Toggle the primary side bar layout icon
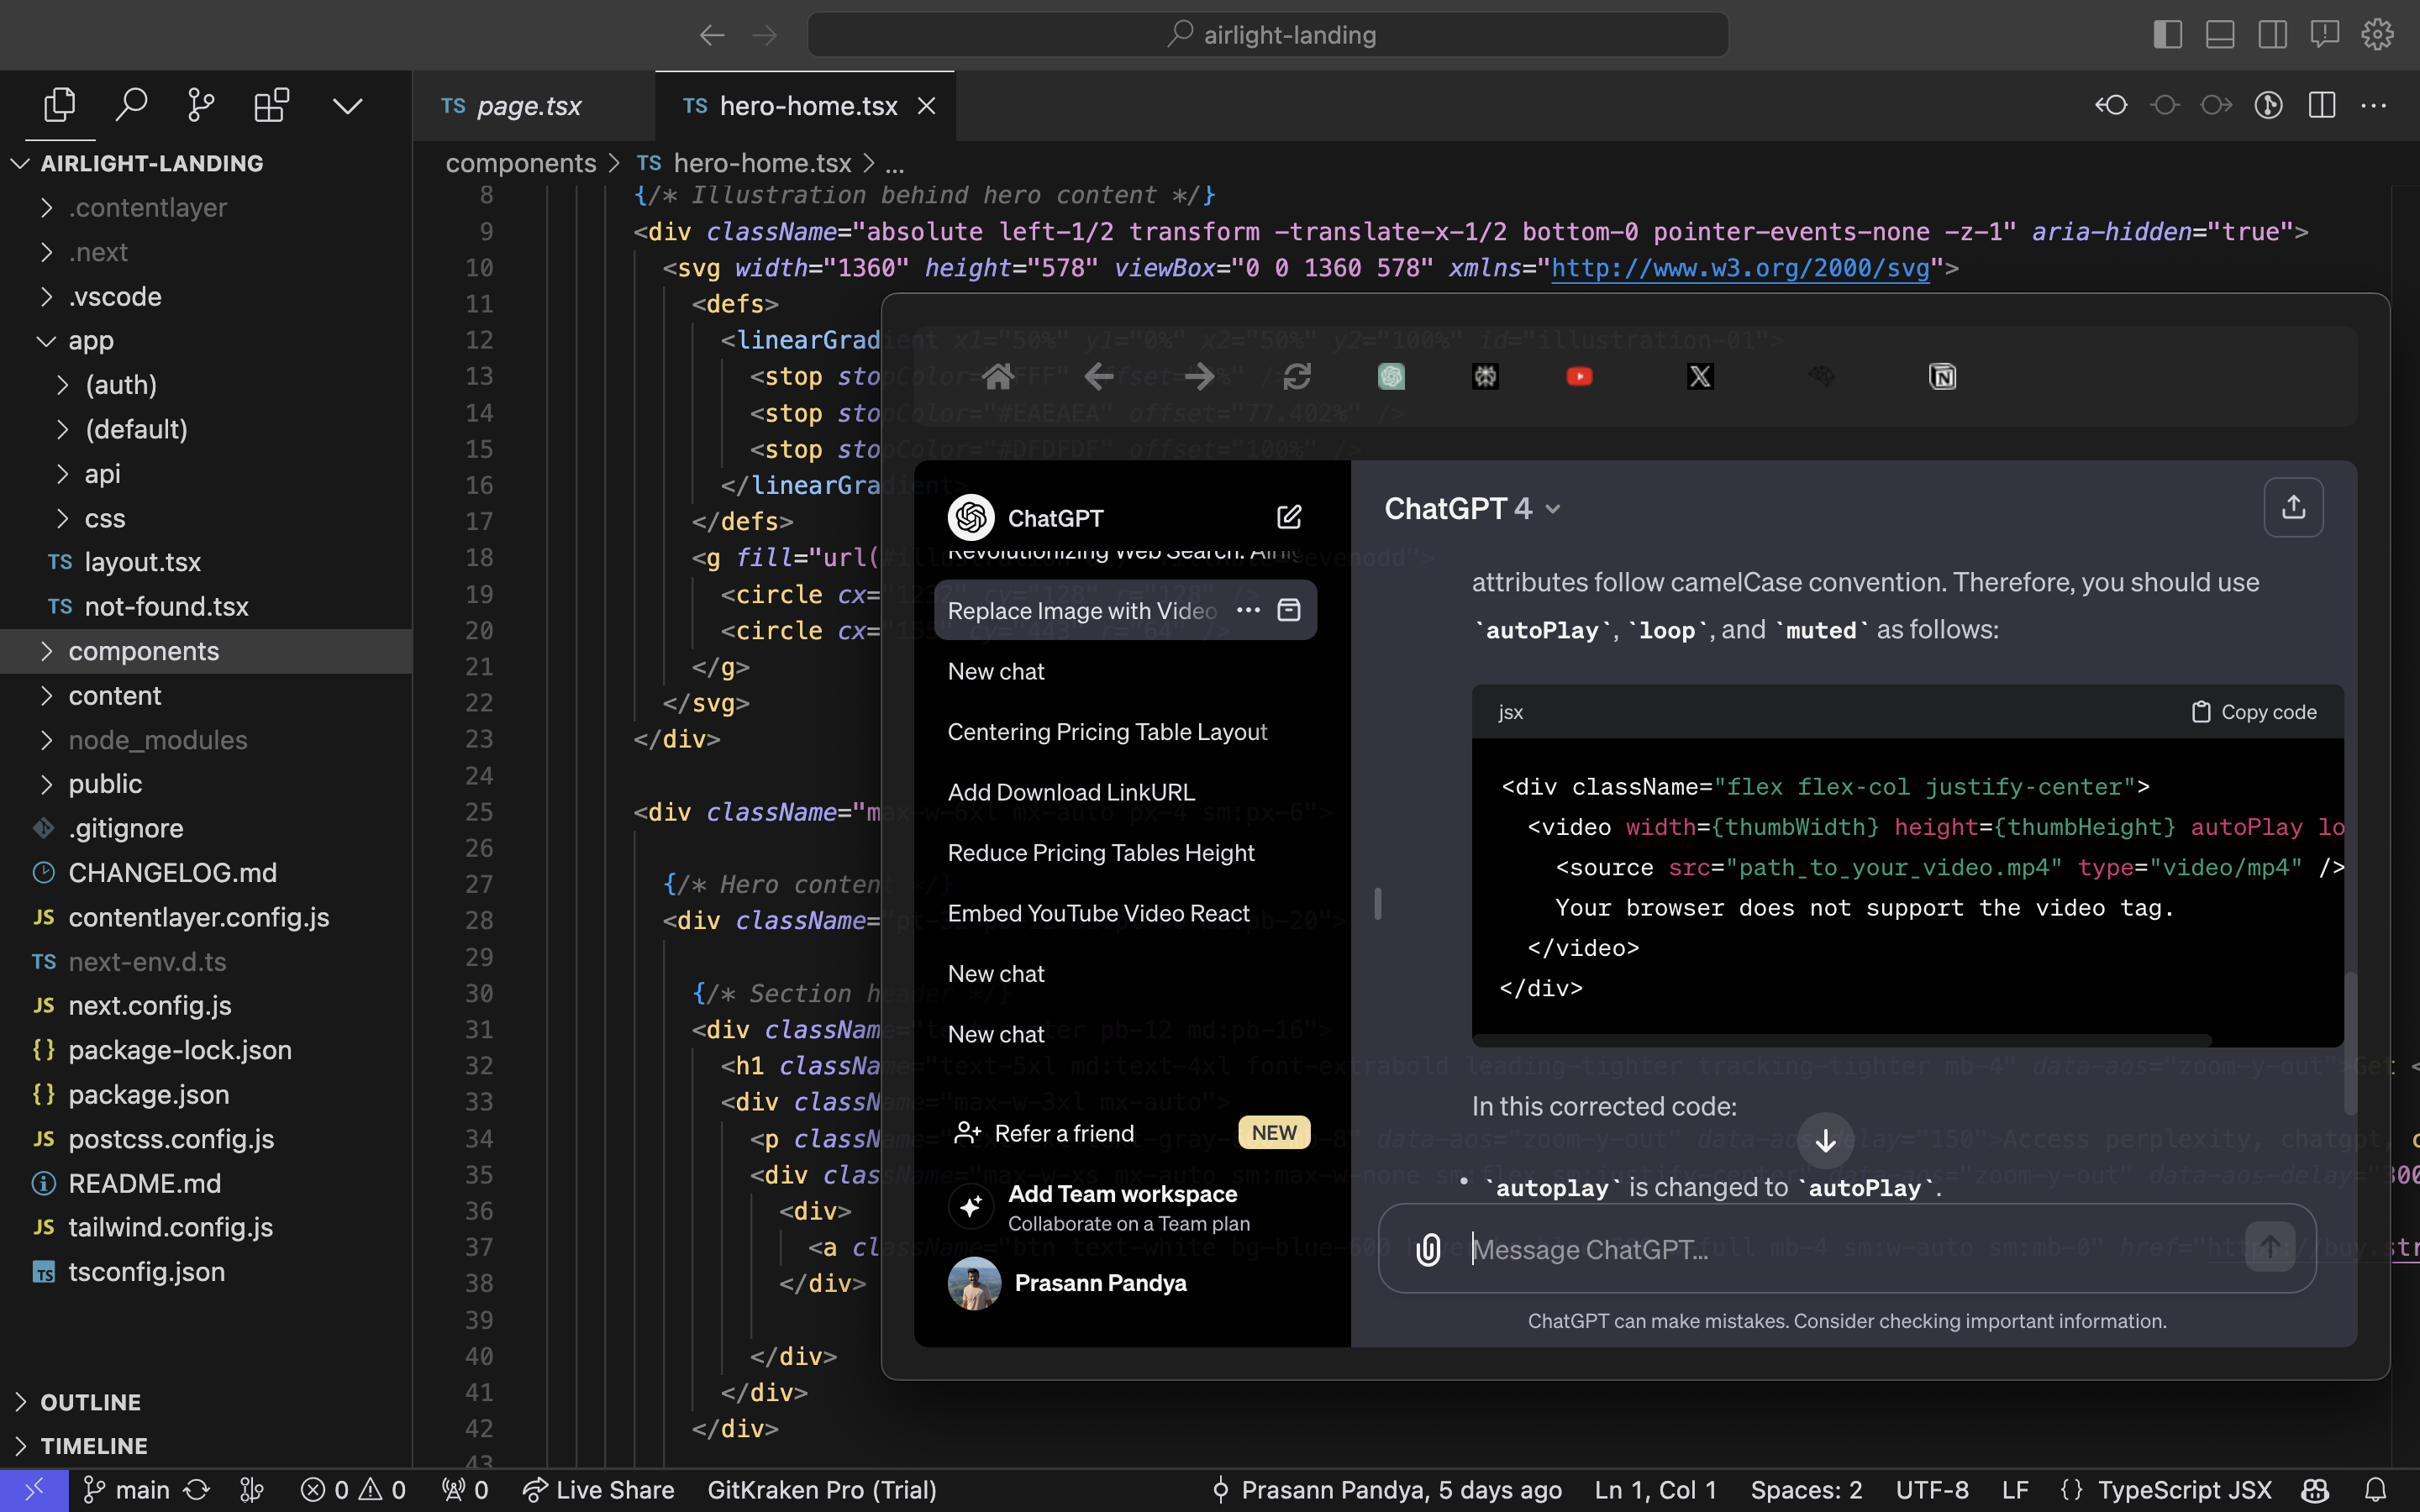 (x=2167, y=35)
